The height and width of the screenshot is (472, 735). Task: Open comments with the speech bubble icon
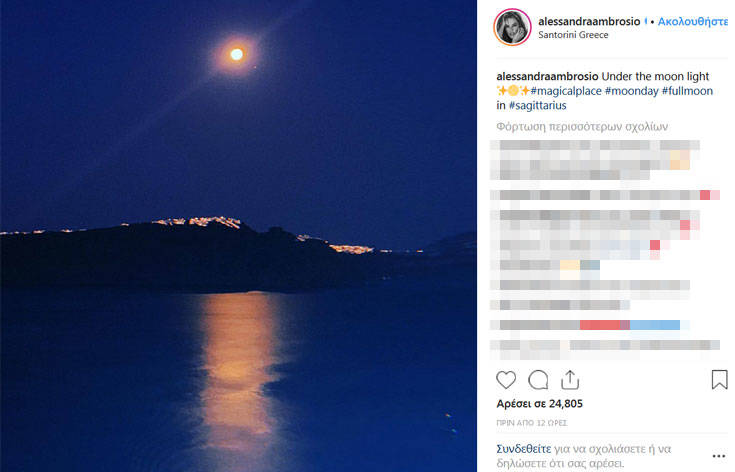click(x=538, y=380)
